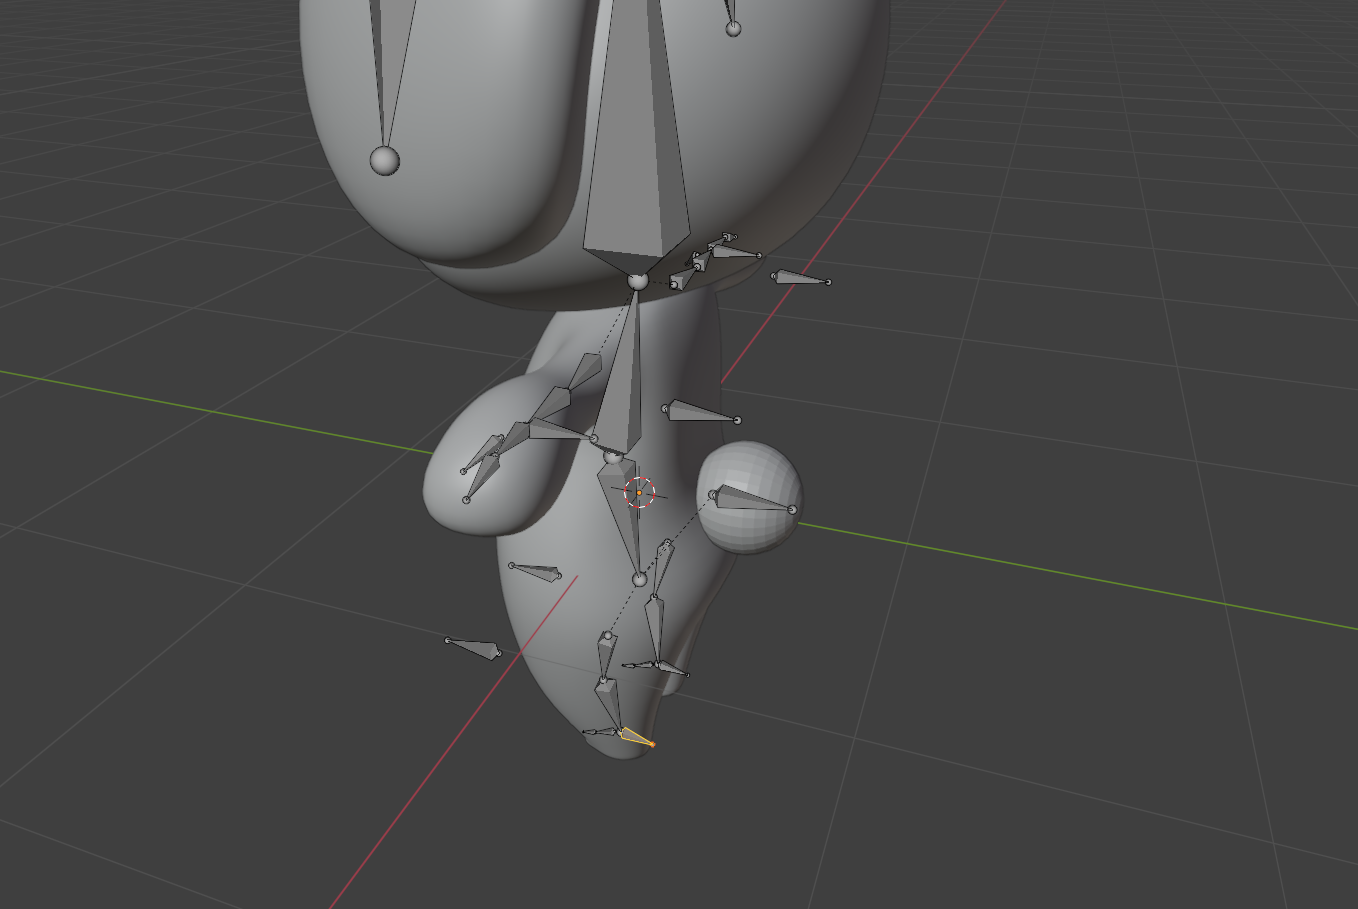Screen dimensions: 1358x909
Task: Select thigh bone of the front leg
Action: click(x=606, y=655)
